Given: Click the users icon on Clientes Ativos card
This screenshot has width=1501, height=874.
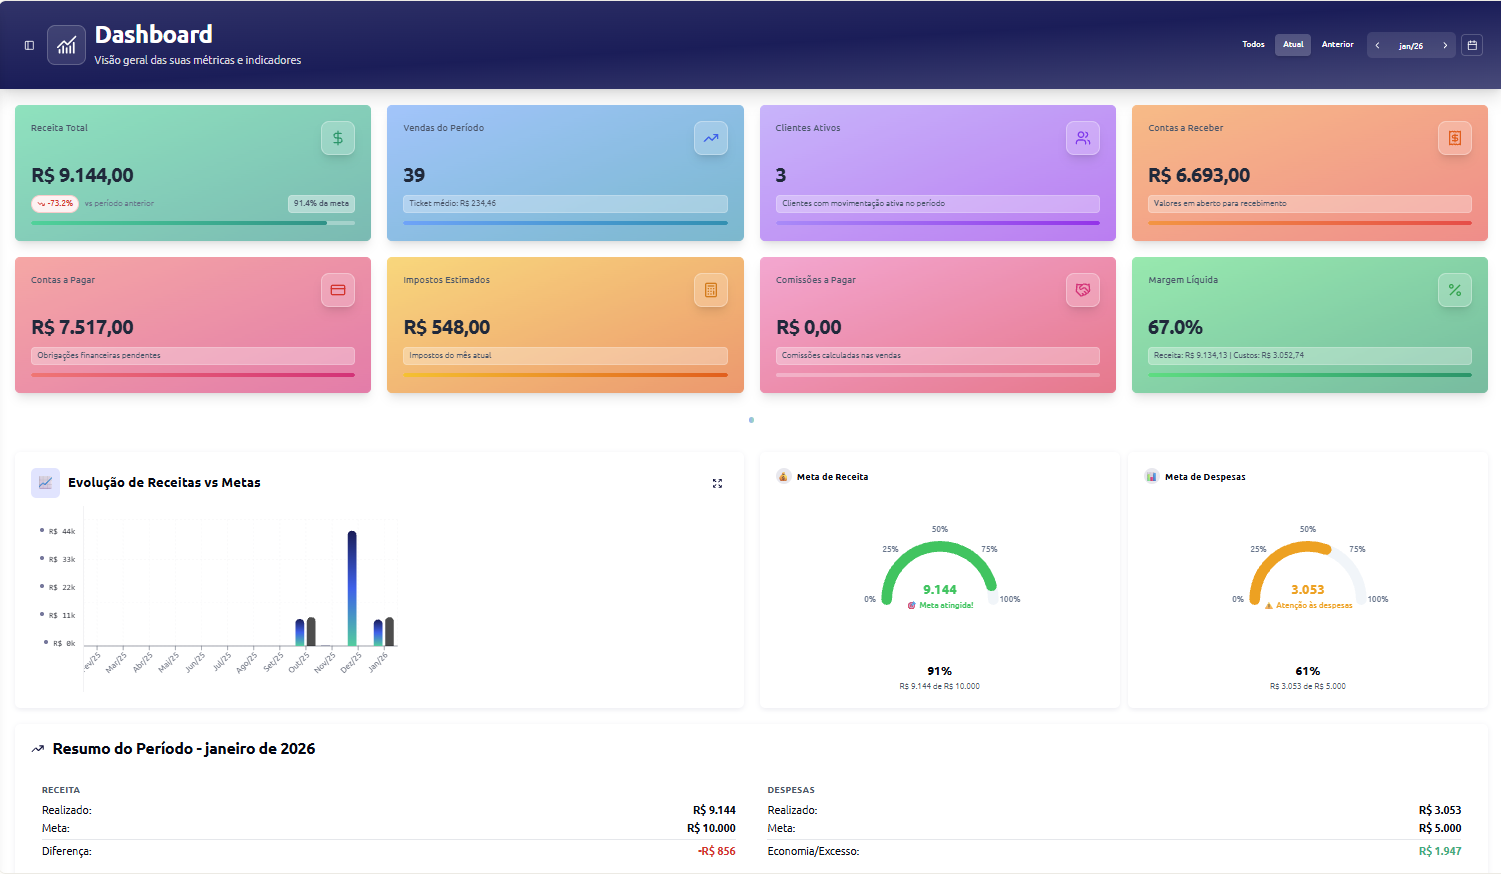Looking at the screenshot, I should (x=1083, y=138).
